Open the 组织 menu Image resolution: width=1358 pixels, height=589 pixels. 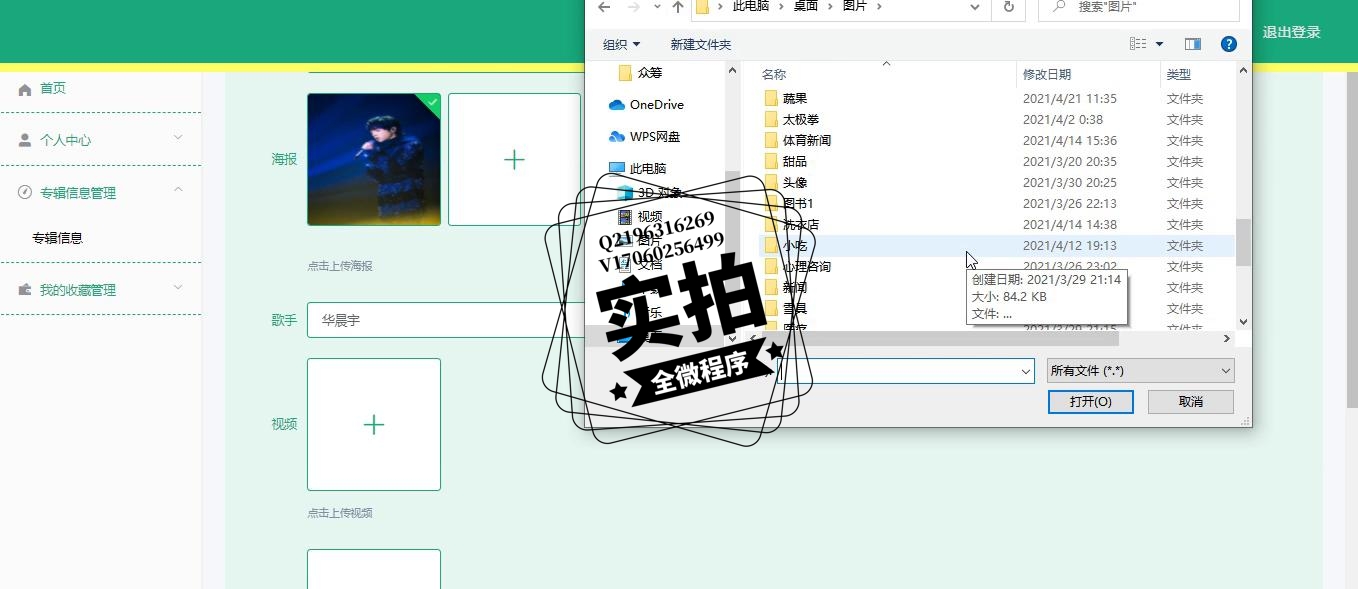coord(621,44)
